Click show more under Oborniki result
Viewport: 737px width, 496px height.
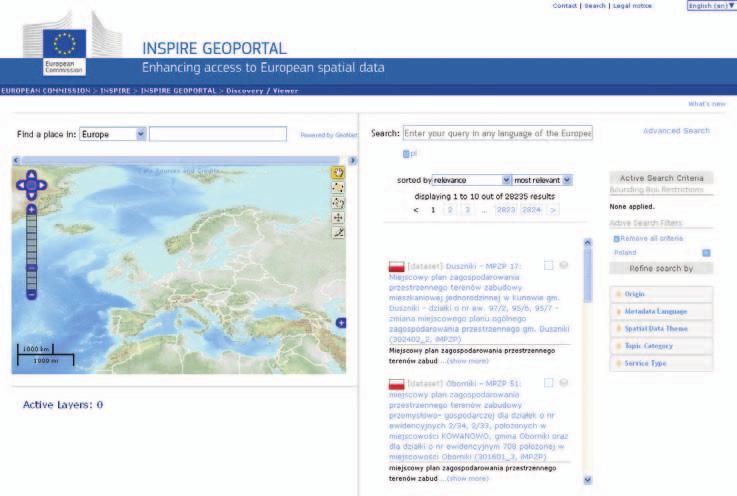point(467,479)
